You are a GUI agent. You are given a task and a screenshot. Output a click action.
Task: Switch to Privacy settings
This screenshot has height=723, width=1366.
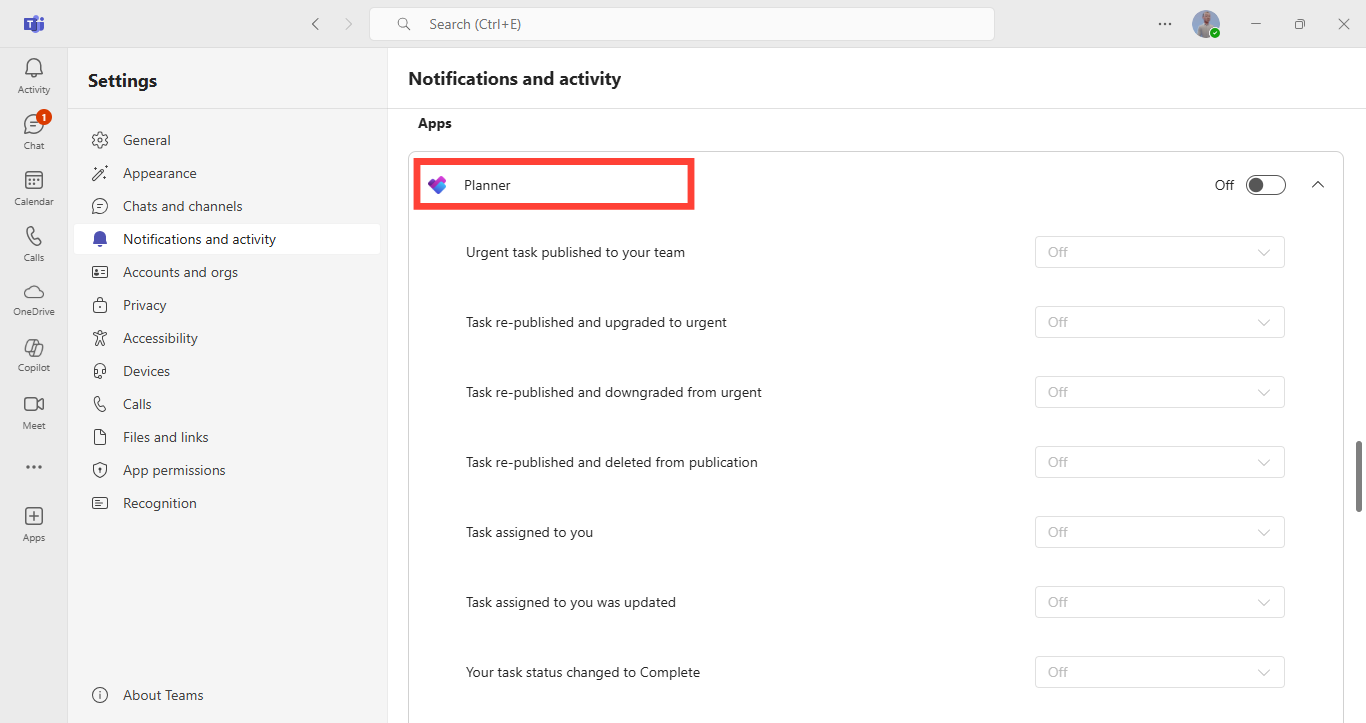[144, 305]
